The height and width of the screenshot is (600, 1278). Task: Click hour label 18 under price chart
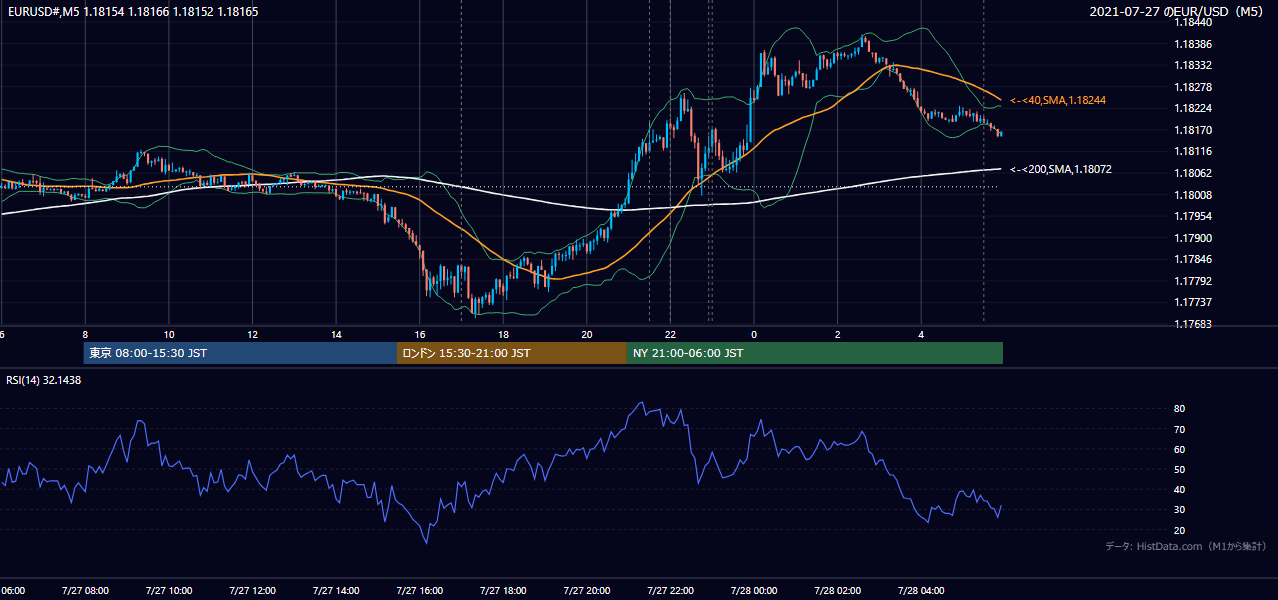(503, 334)
